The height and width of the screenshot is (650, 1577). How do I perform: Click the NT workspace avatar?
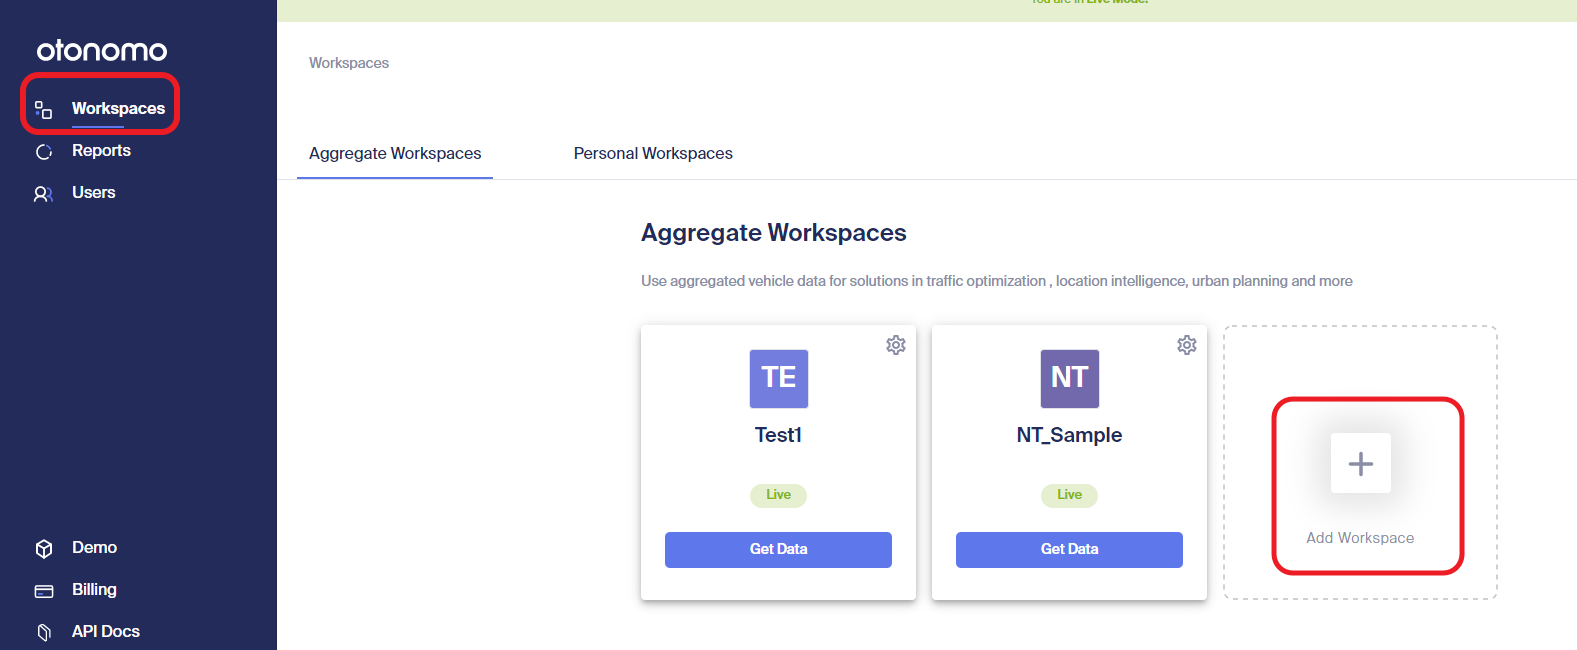pyautogui.click(x=1070, y=378)
